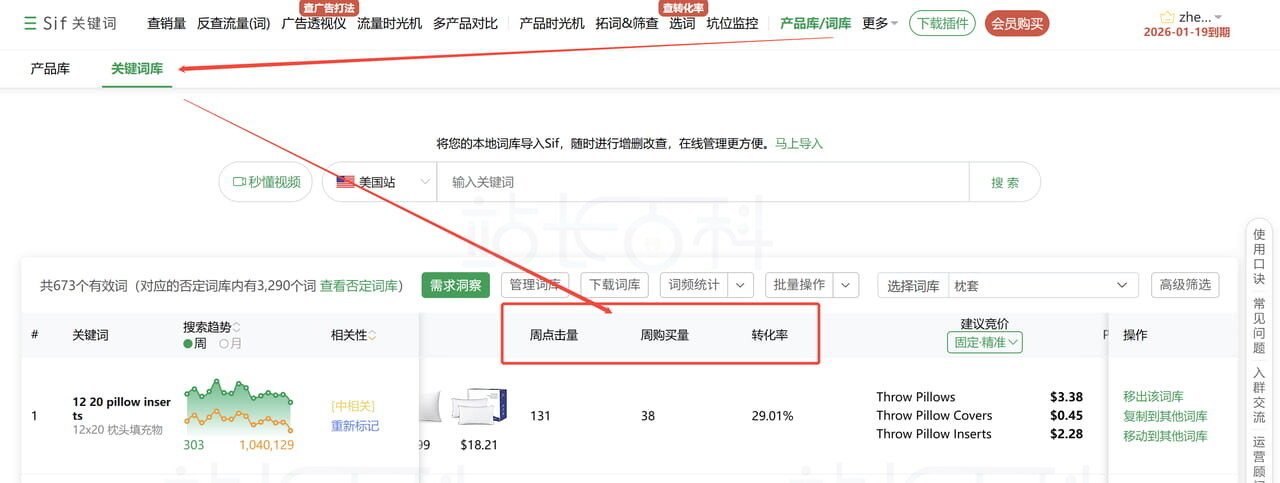This screenshot has width=1280, height=483.
Task: Click 复制到其他词库 action link
Action: tap(1165, 416)
